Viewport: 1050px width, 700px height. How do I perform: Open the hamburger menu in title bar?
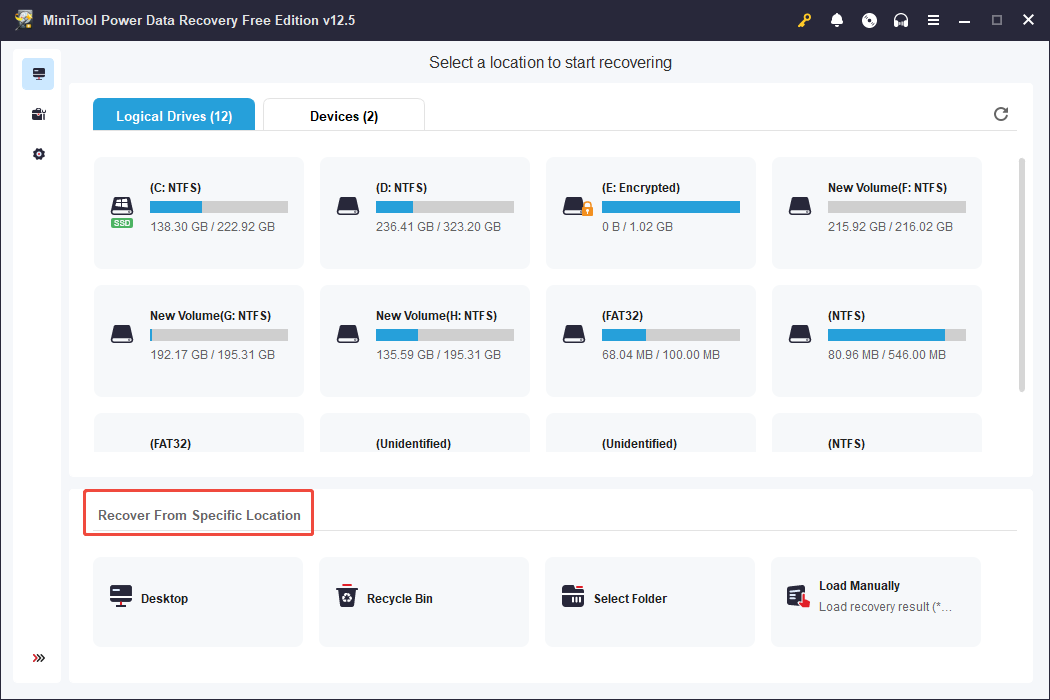coord(933,20)
